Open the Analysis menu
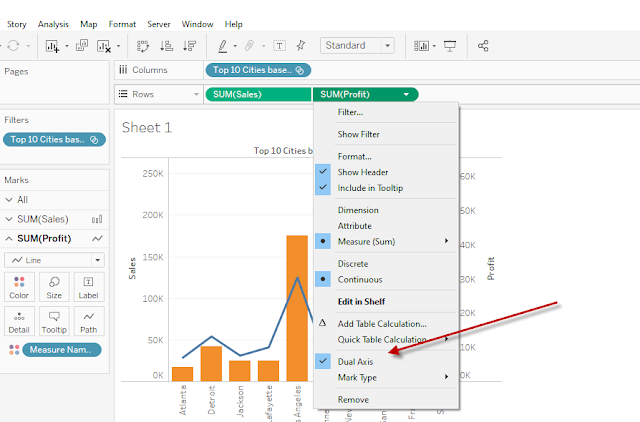Screen dimensions: 640x422 coord(53,24)
